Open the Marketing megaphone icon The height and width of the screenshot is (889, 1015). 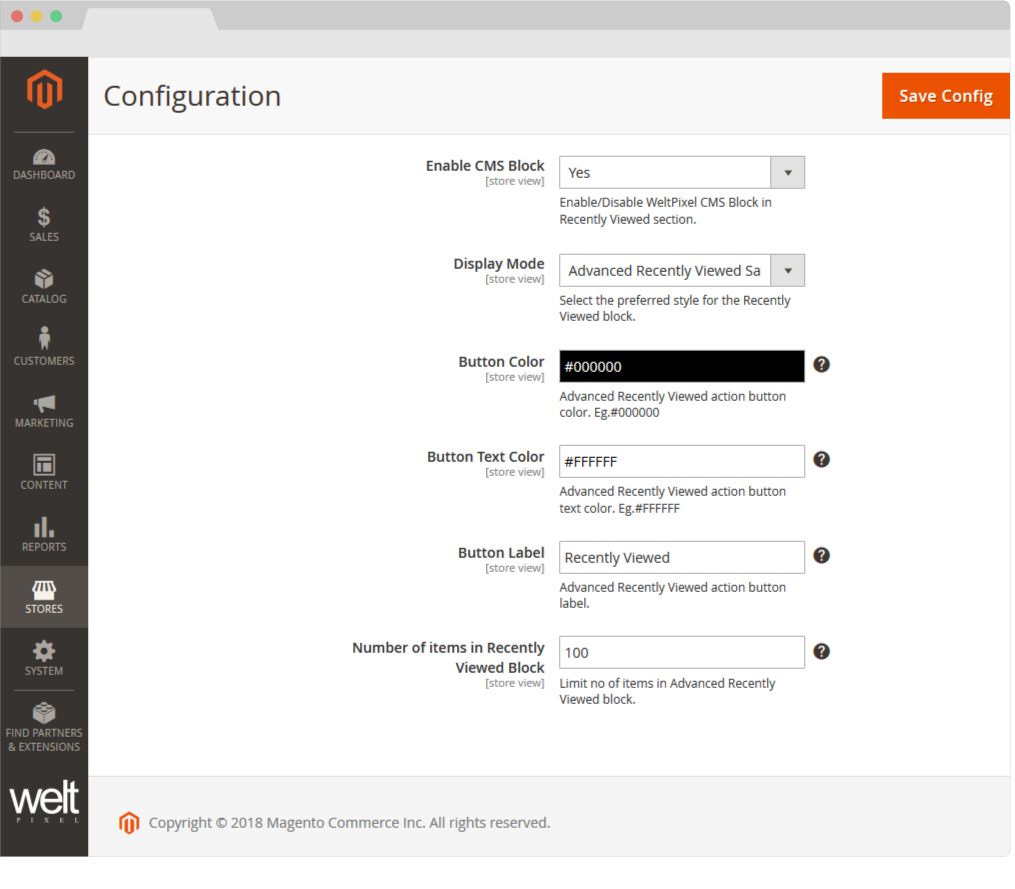coord(44,404)
